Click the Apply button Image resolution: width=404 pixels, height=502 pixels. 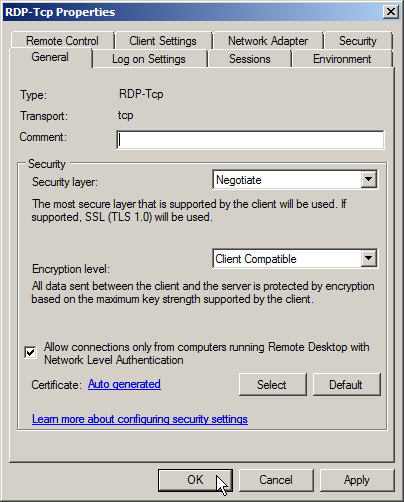point(357,480)
